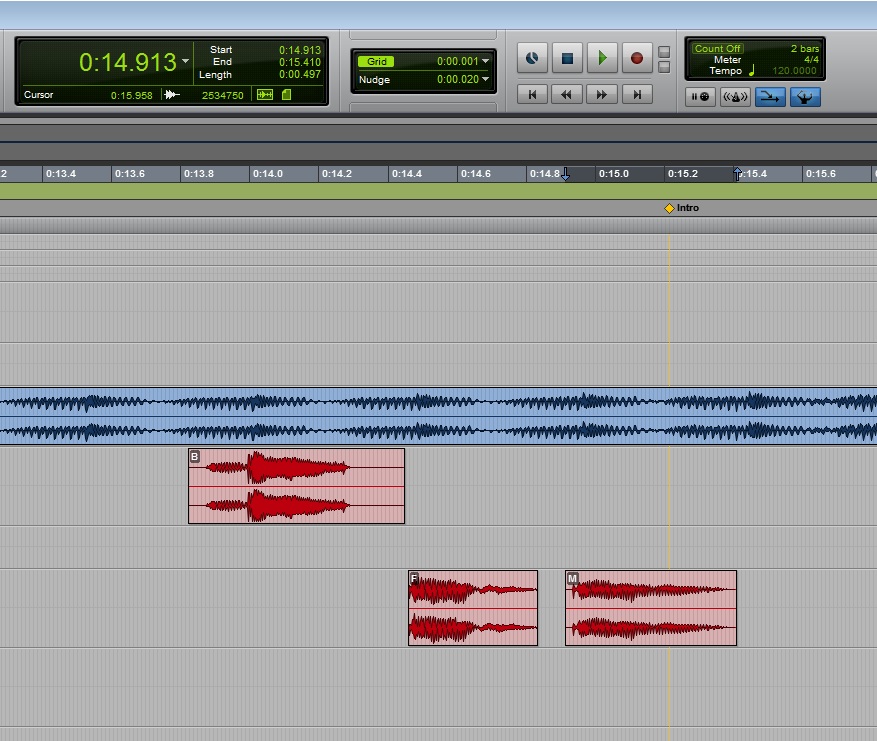Click the Tempo value 120.0000
Viewport: 877px width, 741px height.
pos(794,70)
